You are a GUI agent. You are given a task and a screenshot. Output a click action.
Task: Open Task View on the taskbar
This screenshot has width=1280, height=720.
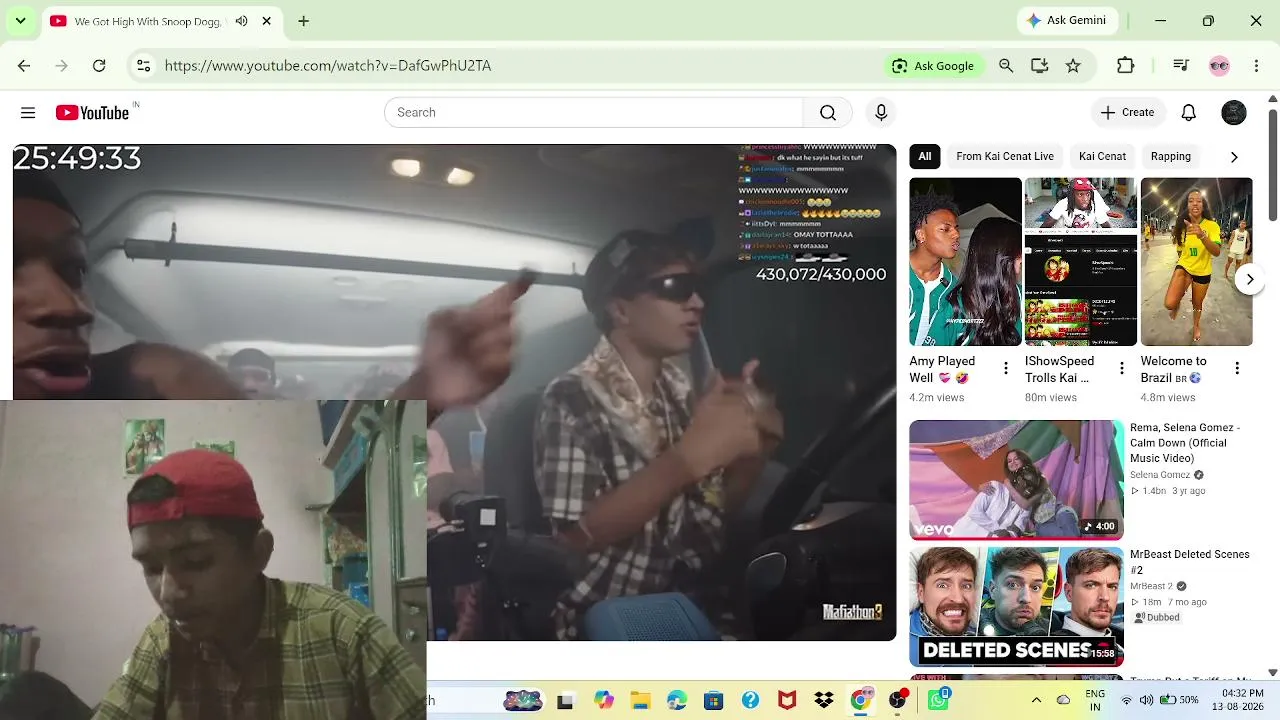[x=565, y=701]
